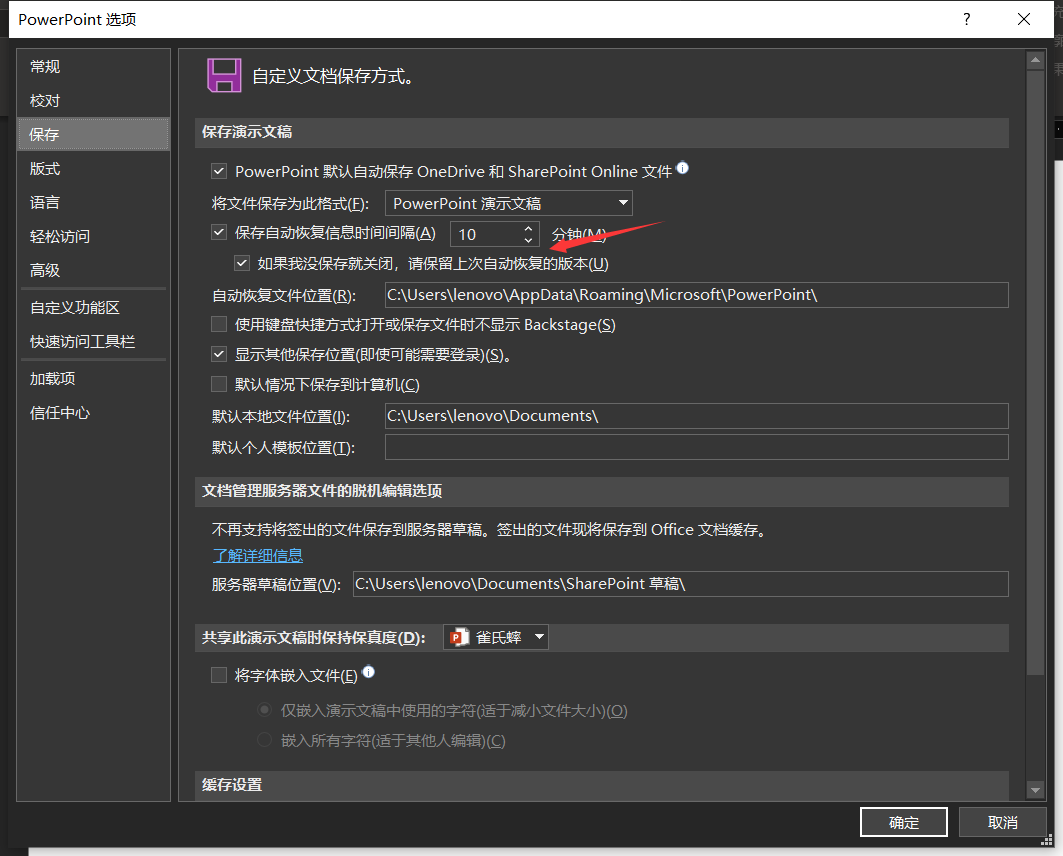Enable 将字体嵌入文件 checkbox
This screenshot has width=1063, height=856.
(x=219, y=675)
